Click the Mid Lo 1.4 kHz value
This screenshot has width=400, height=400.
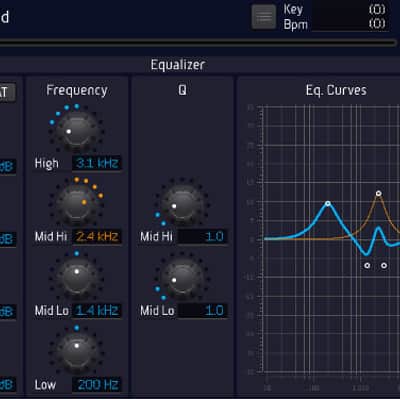[x=97, y=311]
